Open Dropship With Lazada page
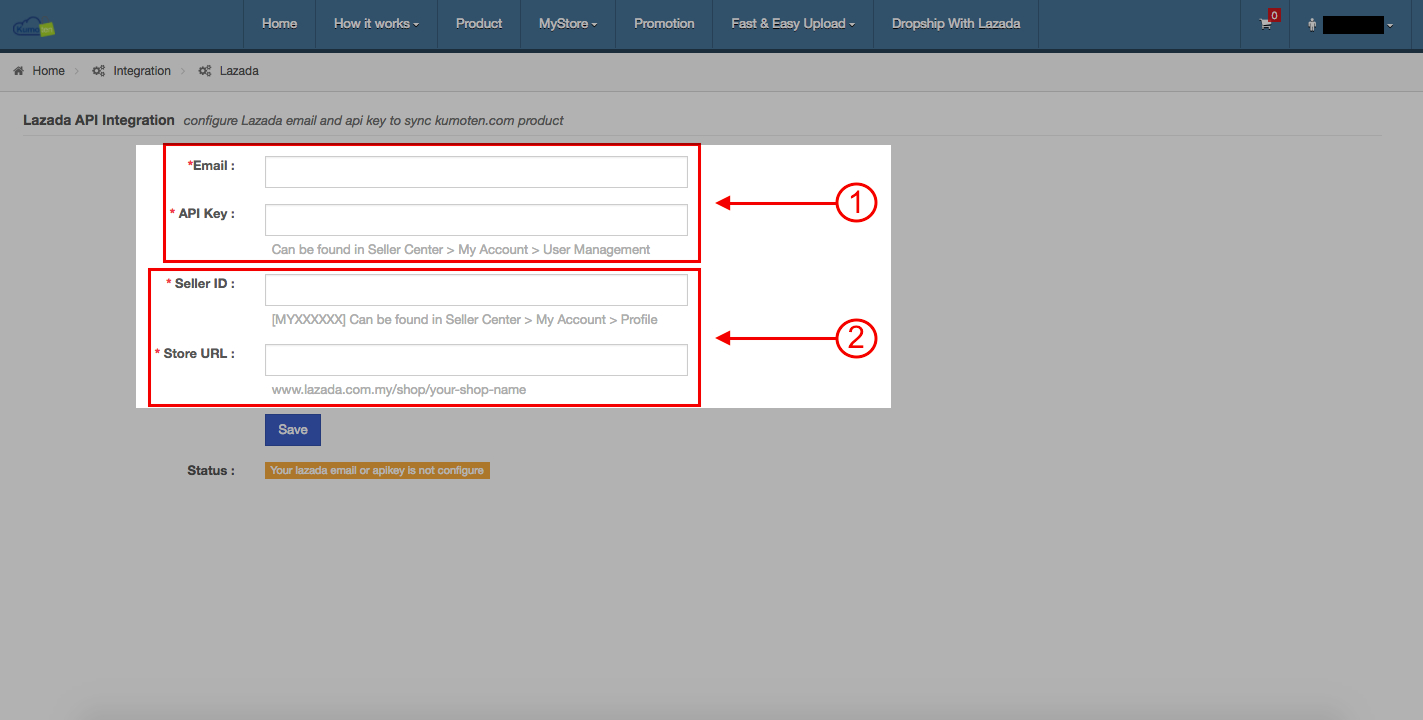The image size is (1423, 720). [x=956, y=24]
